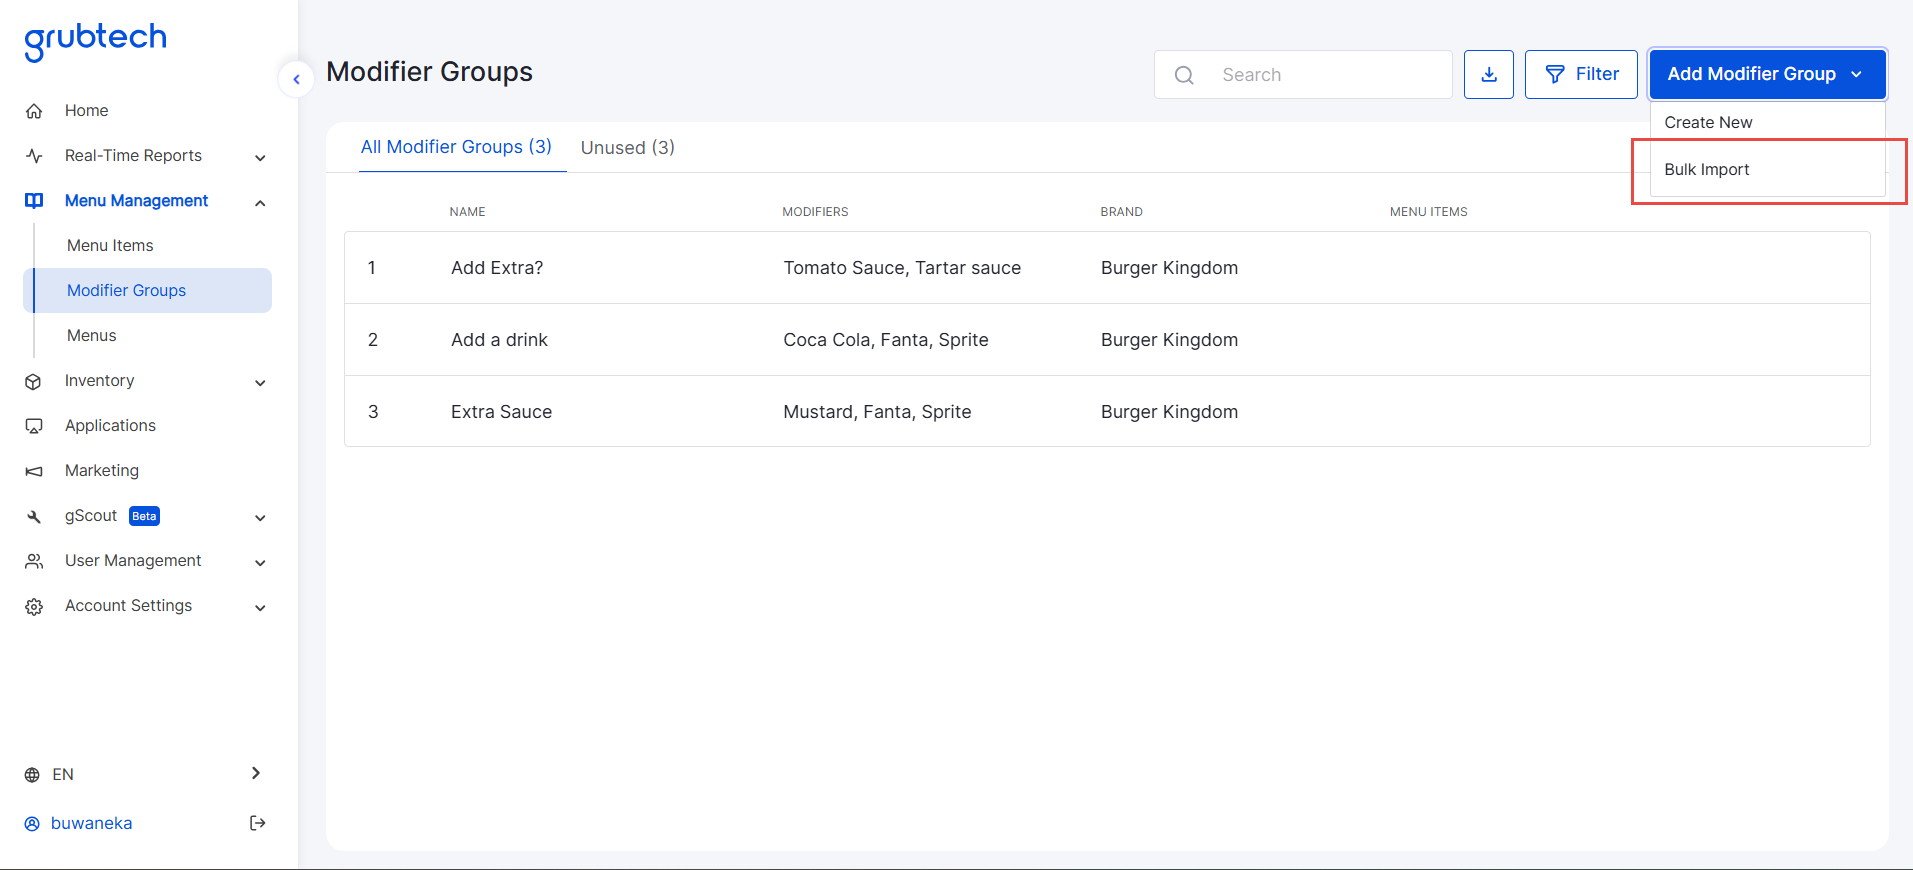This screenshot has height=870, width=1913.
Task: Click the MENU ITEMS column header
Action: pyautogui.click(x=1428, y=212)
